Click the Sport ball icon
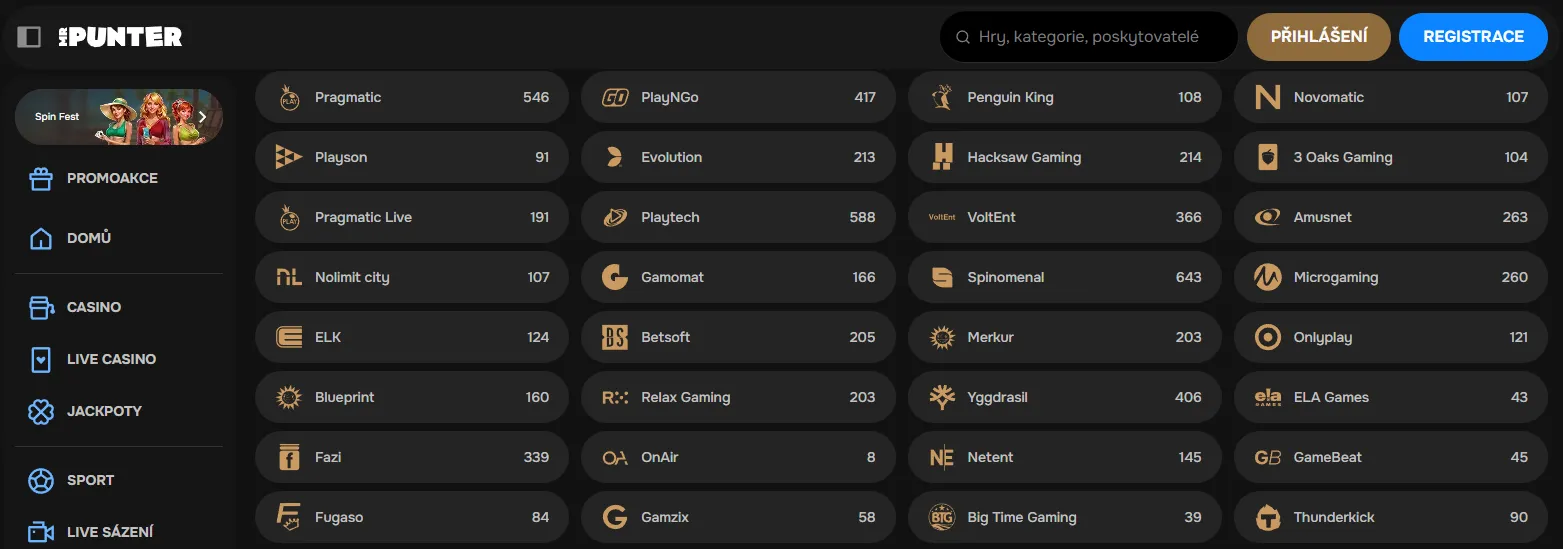The image size is (1563, 549). coord(41,480)
